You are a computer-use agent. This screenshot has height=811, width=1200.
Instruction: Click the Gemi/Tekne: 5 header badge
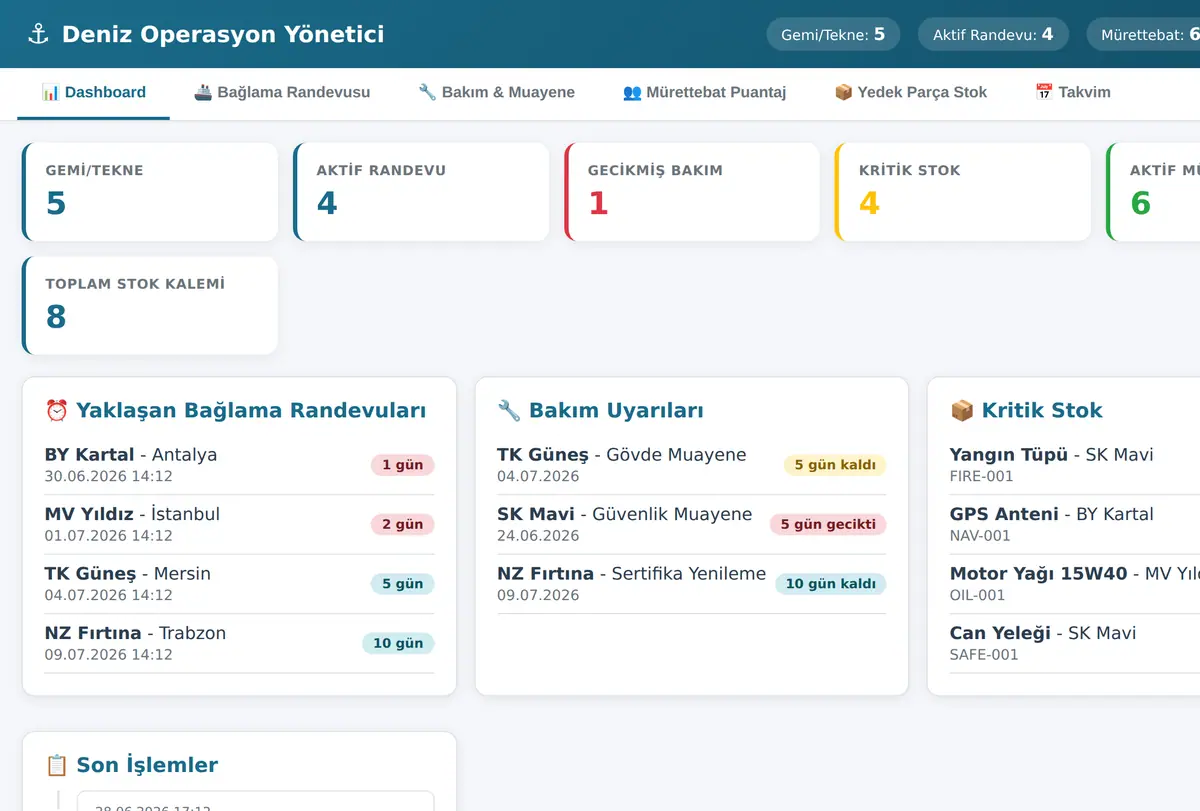point(833,34)
